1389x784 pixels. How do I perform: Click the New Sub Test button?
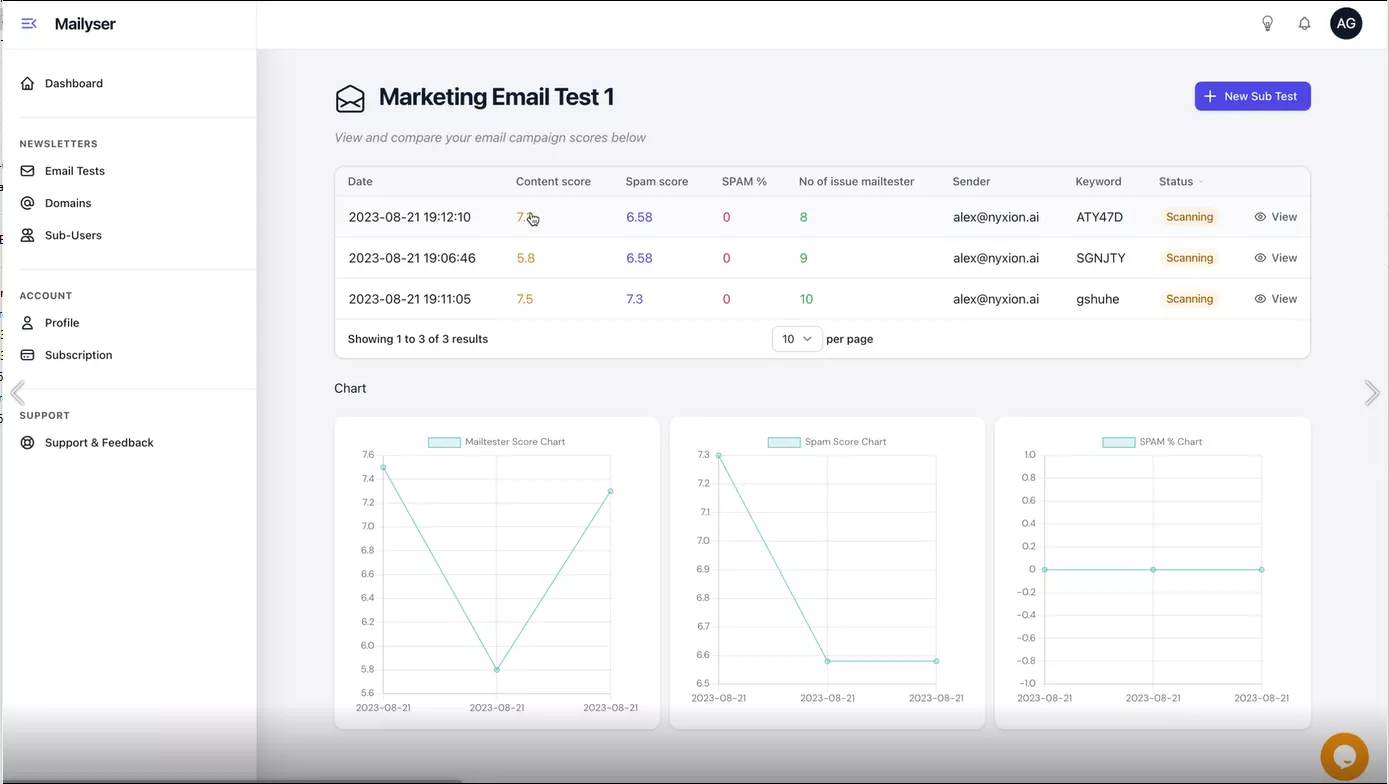pos(1252,96)
